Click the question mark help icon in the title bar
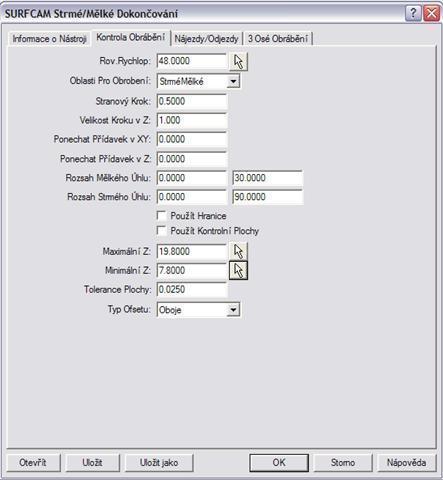 click(413, 14)
